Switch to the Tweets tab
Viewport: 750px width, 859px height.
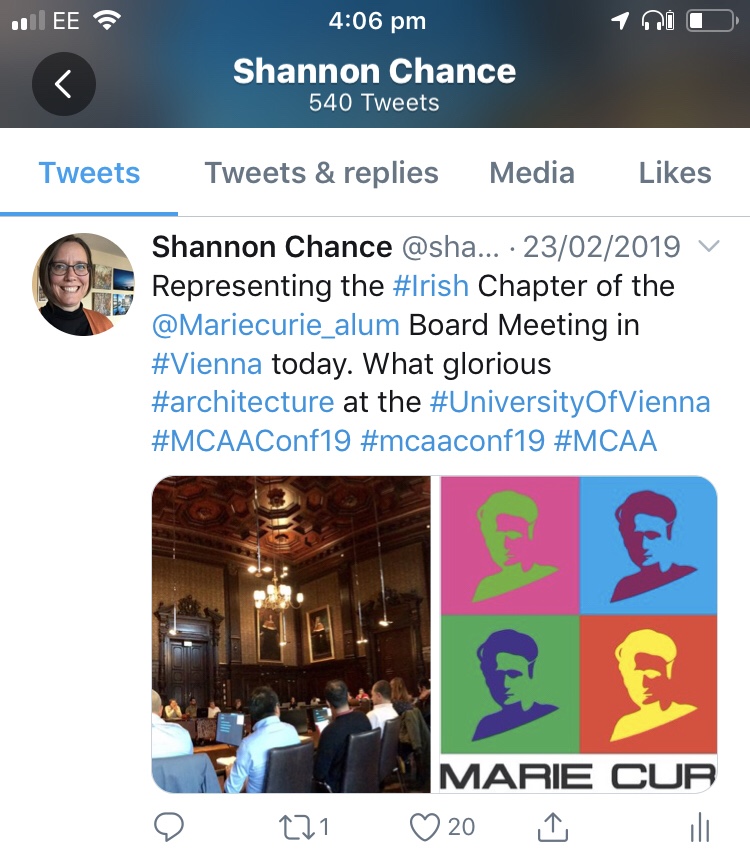[89, 173]
